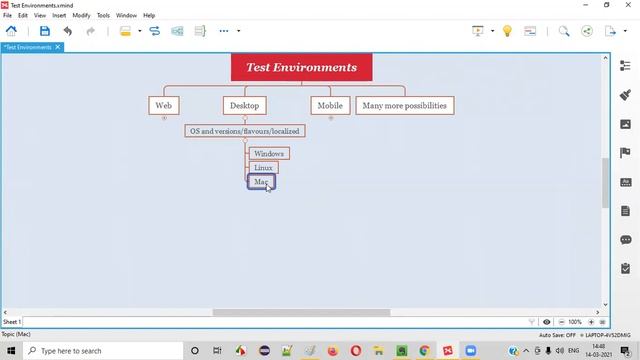Go to the Home dashboard icon
This screenshot has width=640, height=360.
click(x=11, y=31)
